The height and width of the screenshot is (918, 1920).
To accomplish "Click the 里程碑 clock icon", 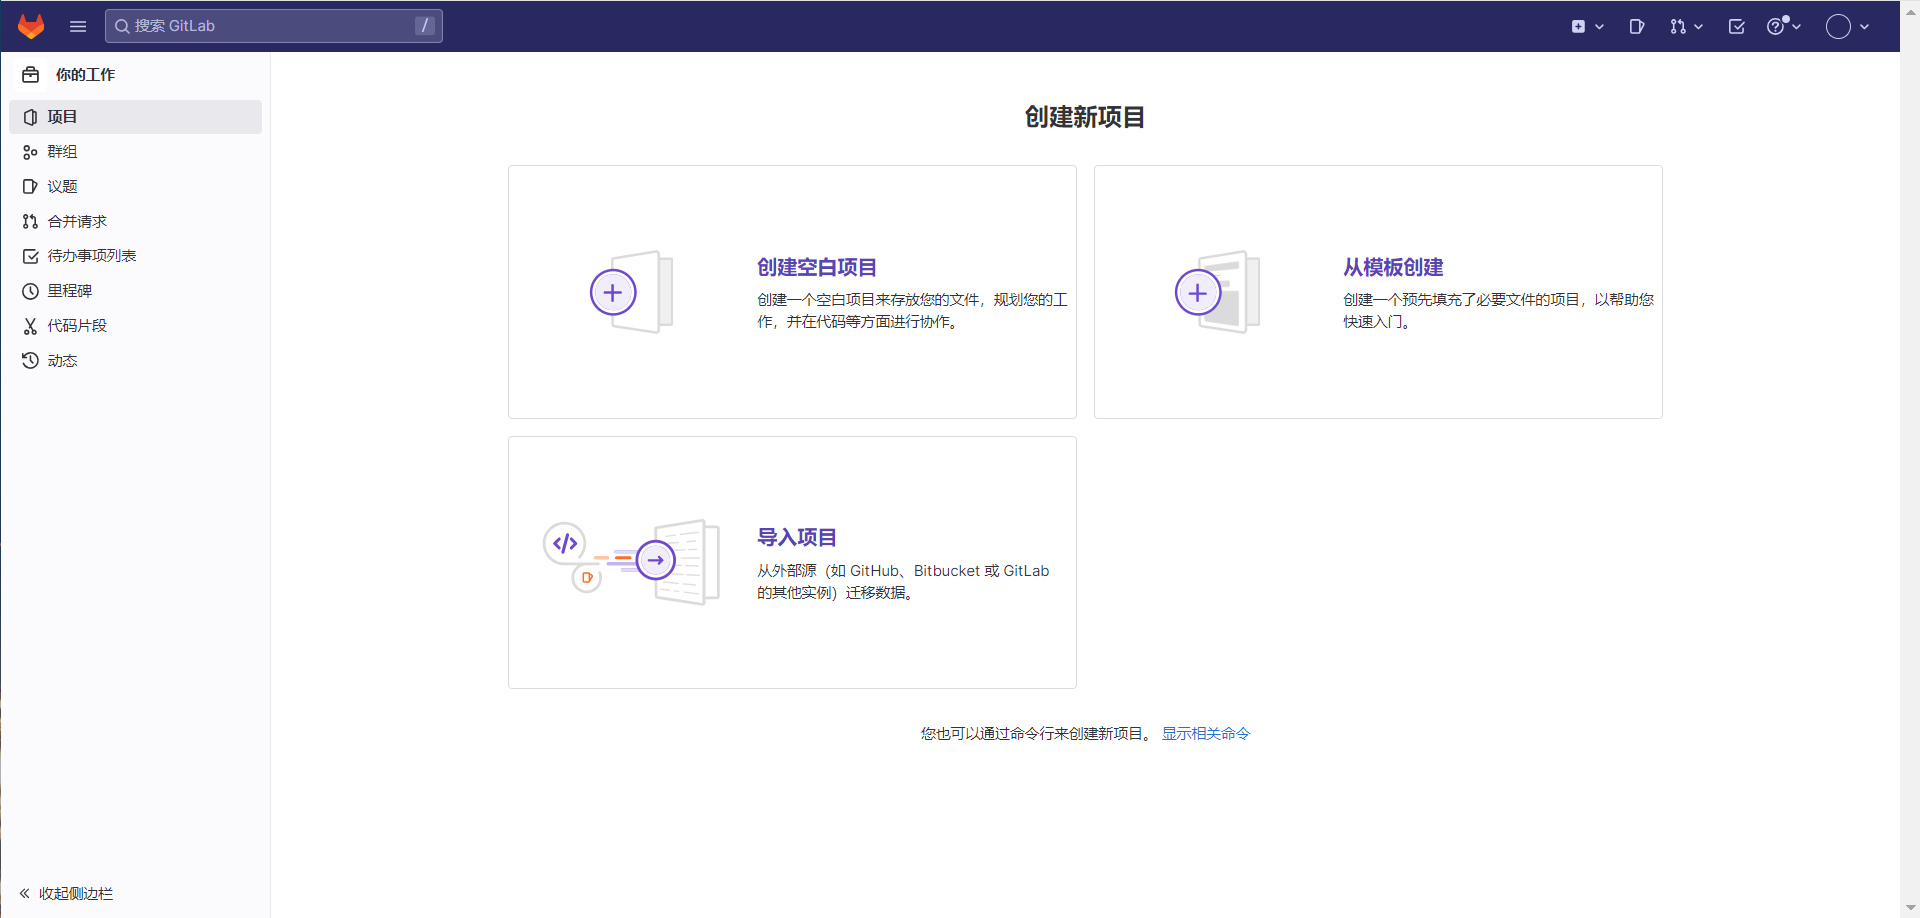I will click(30, 291).
